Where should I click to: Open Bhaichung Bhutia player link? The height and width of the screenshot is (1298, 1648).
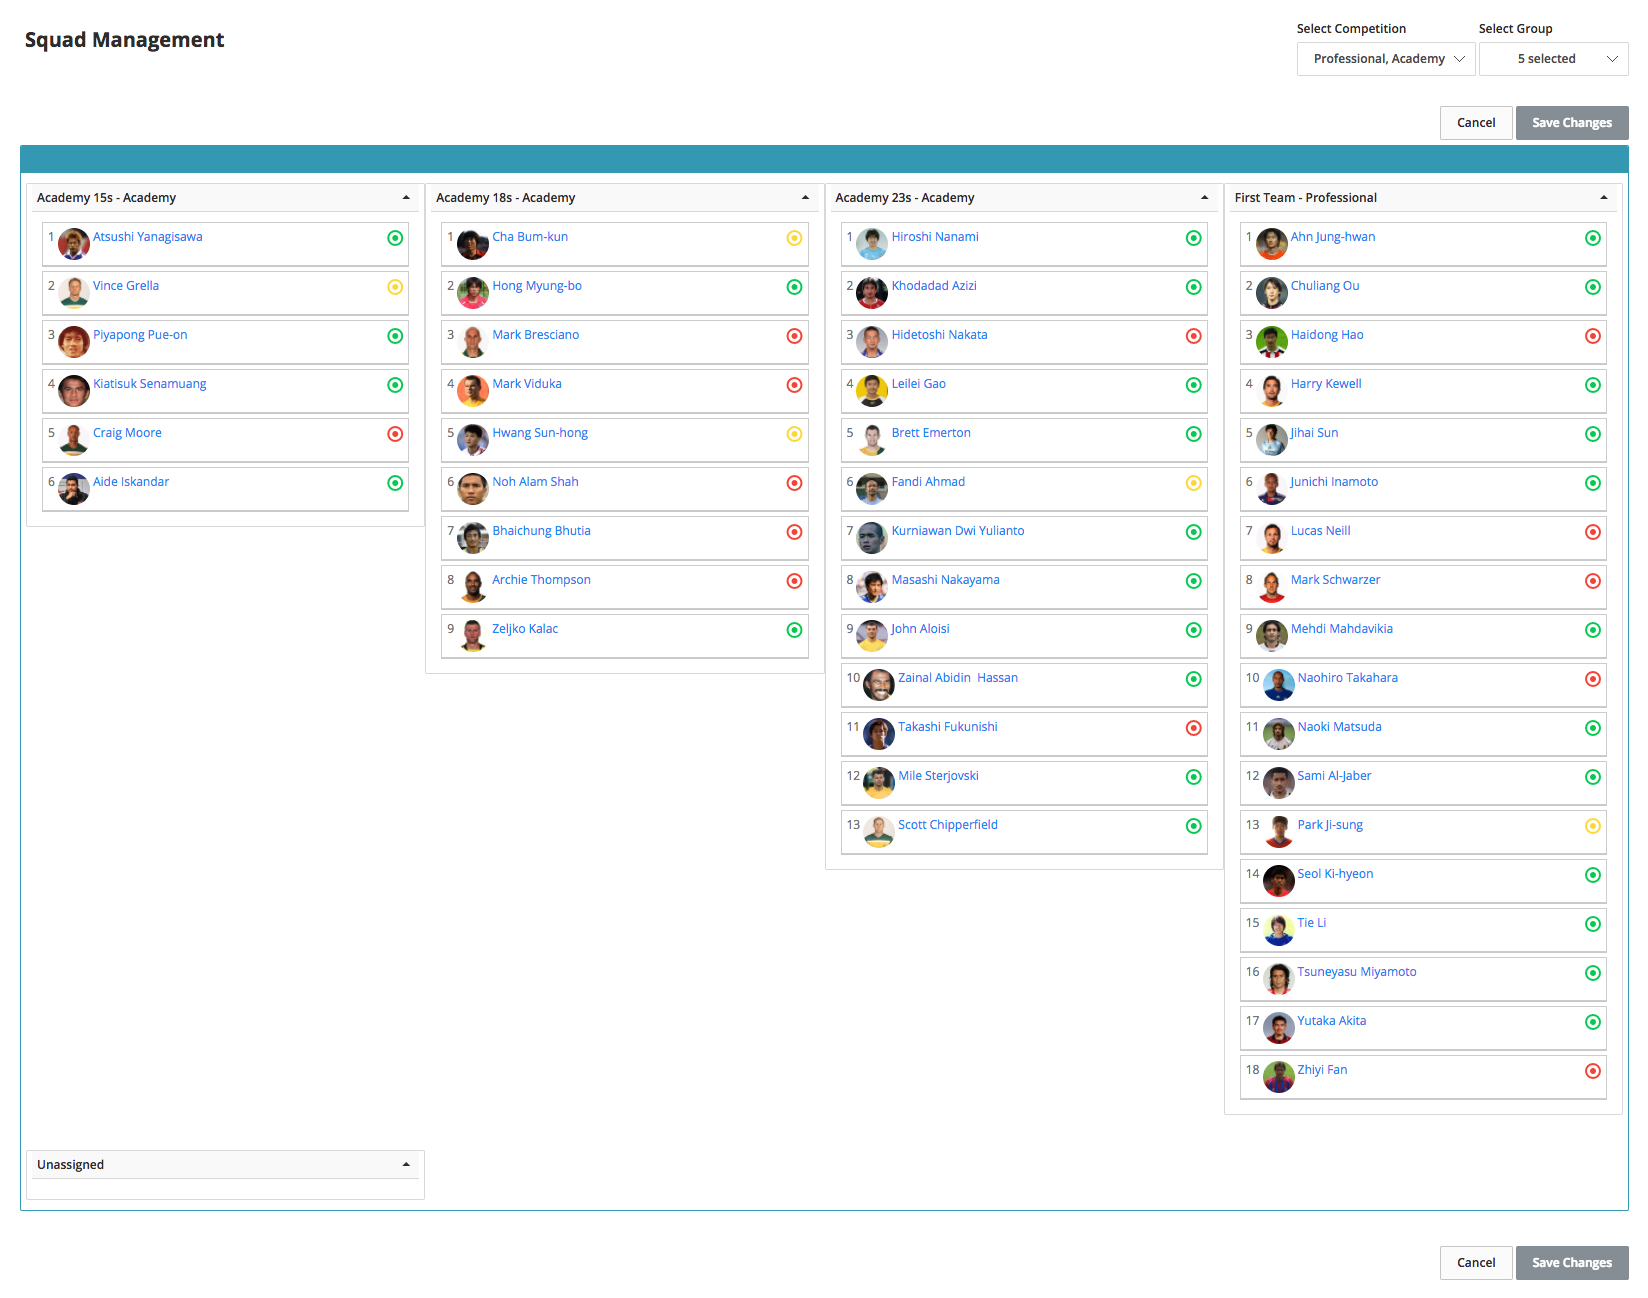point(541,531)
